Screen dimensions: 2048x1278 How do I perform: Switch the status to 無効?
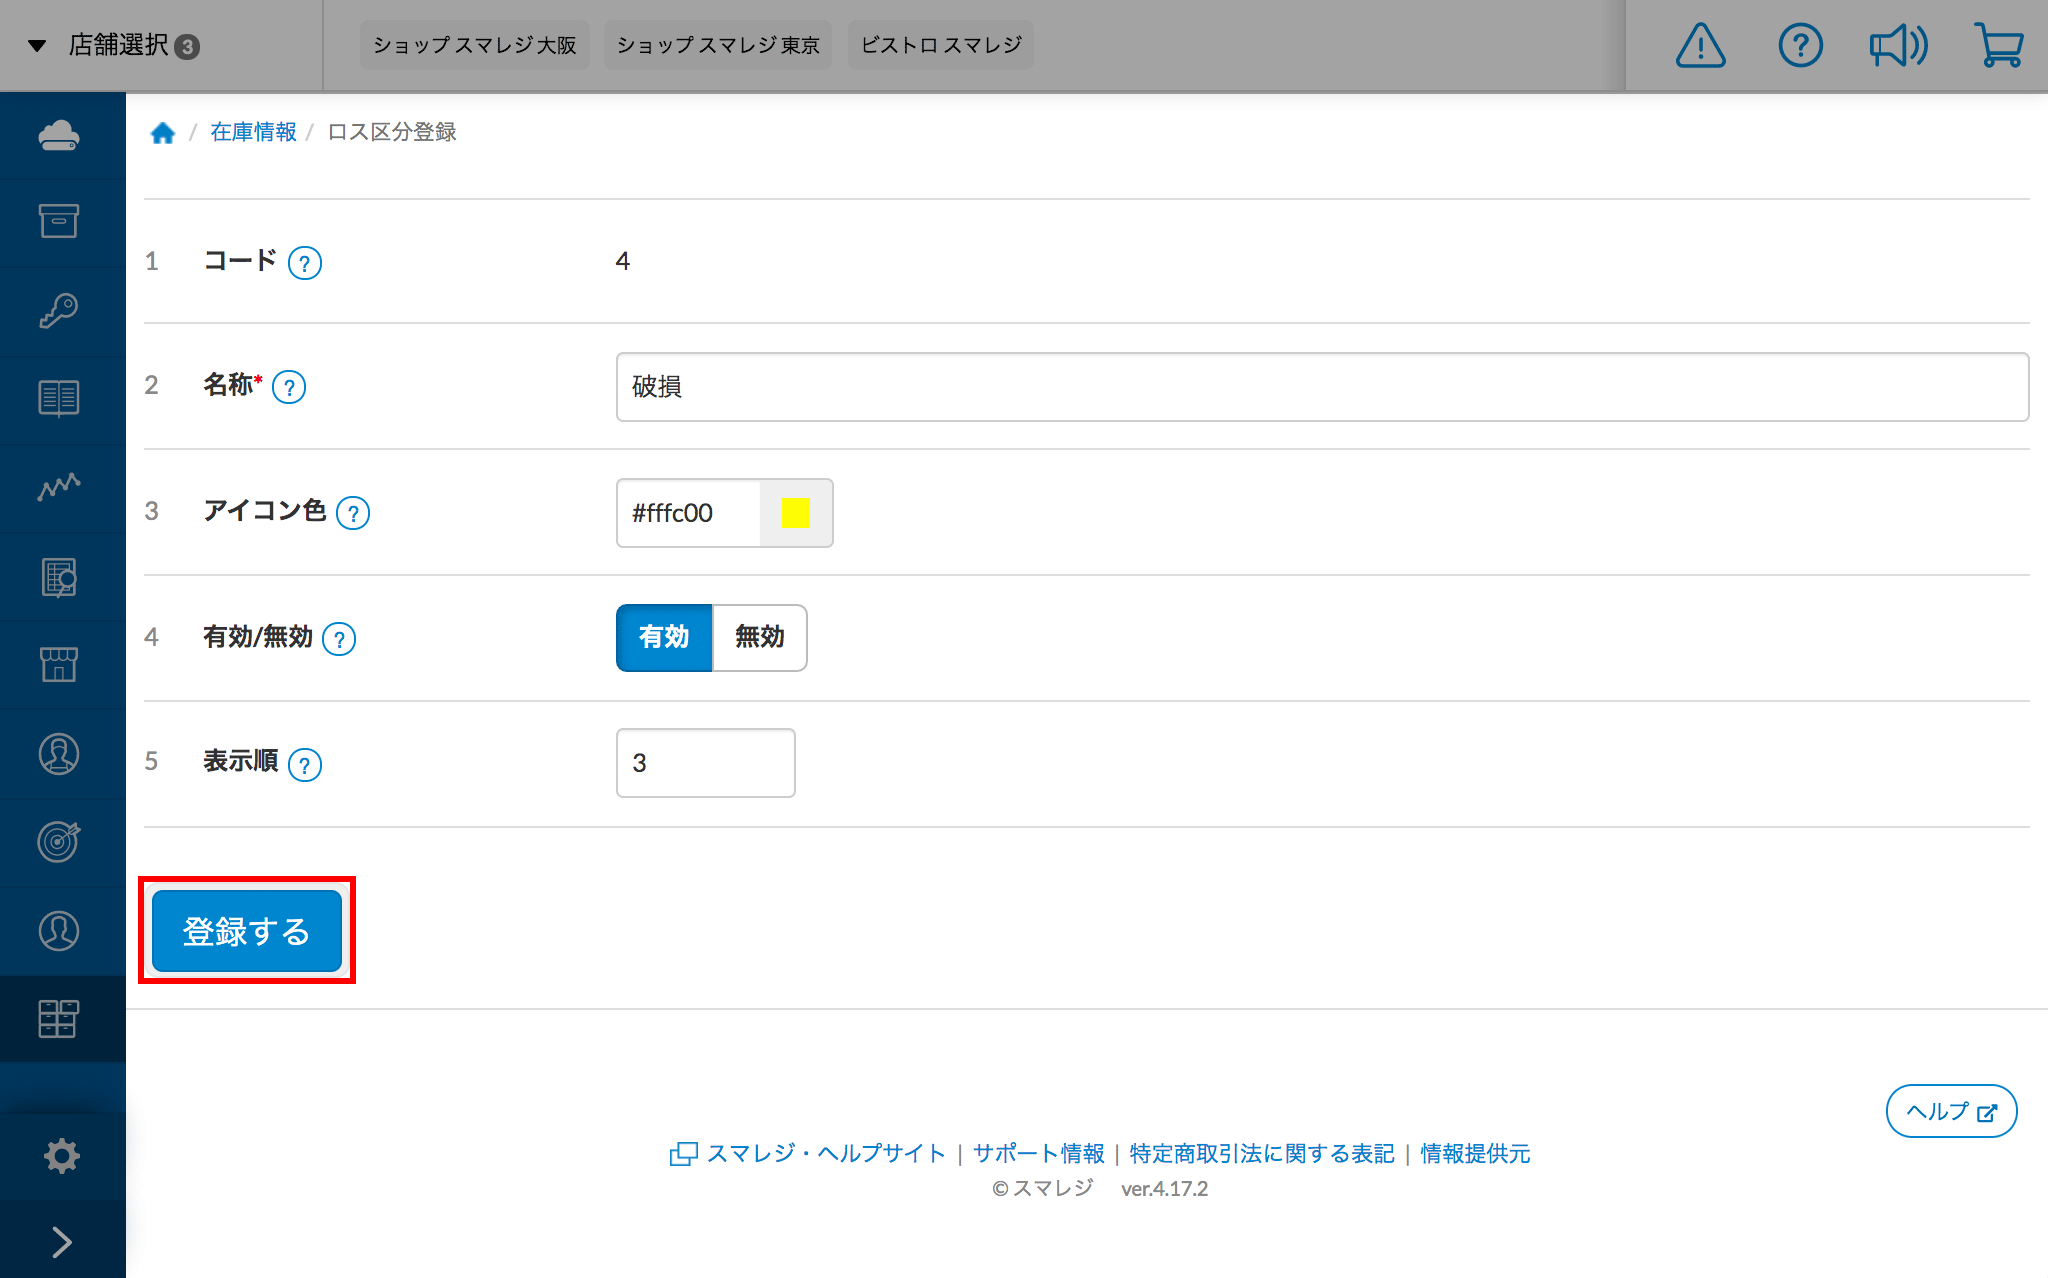[x=760, y=637]
